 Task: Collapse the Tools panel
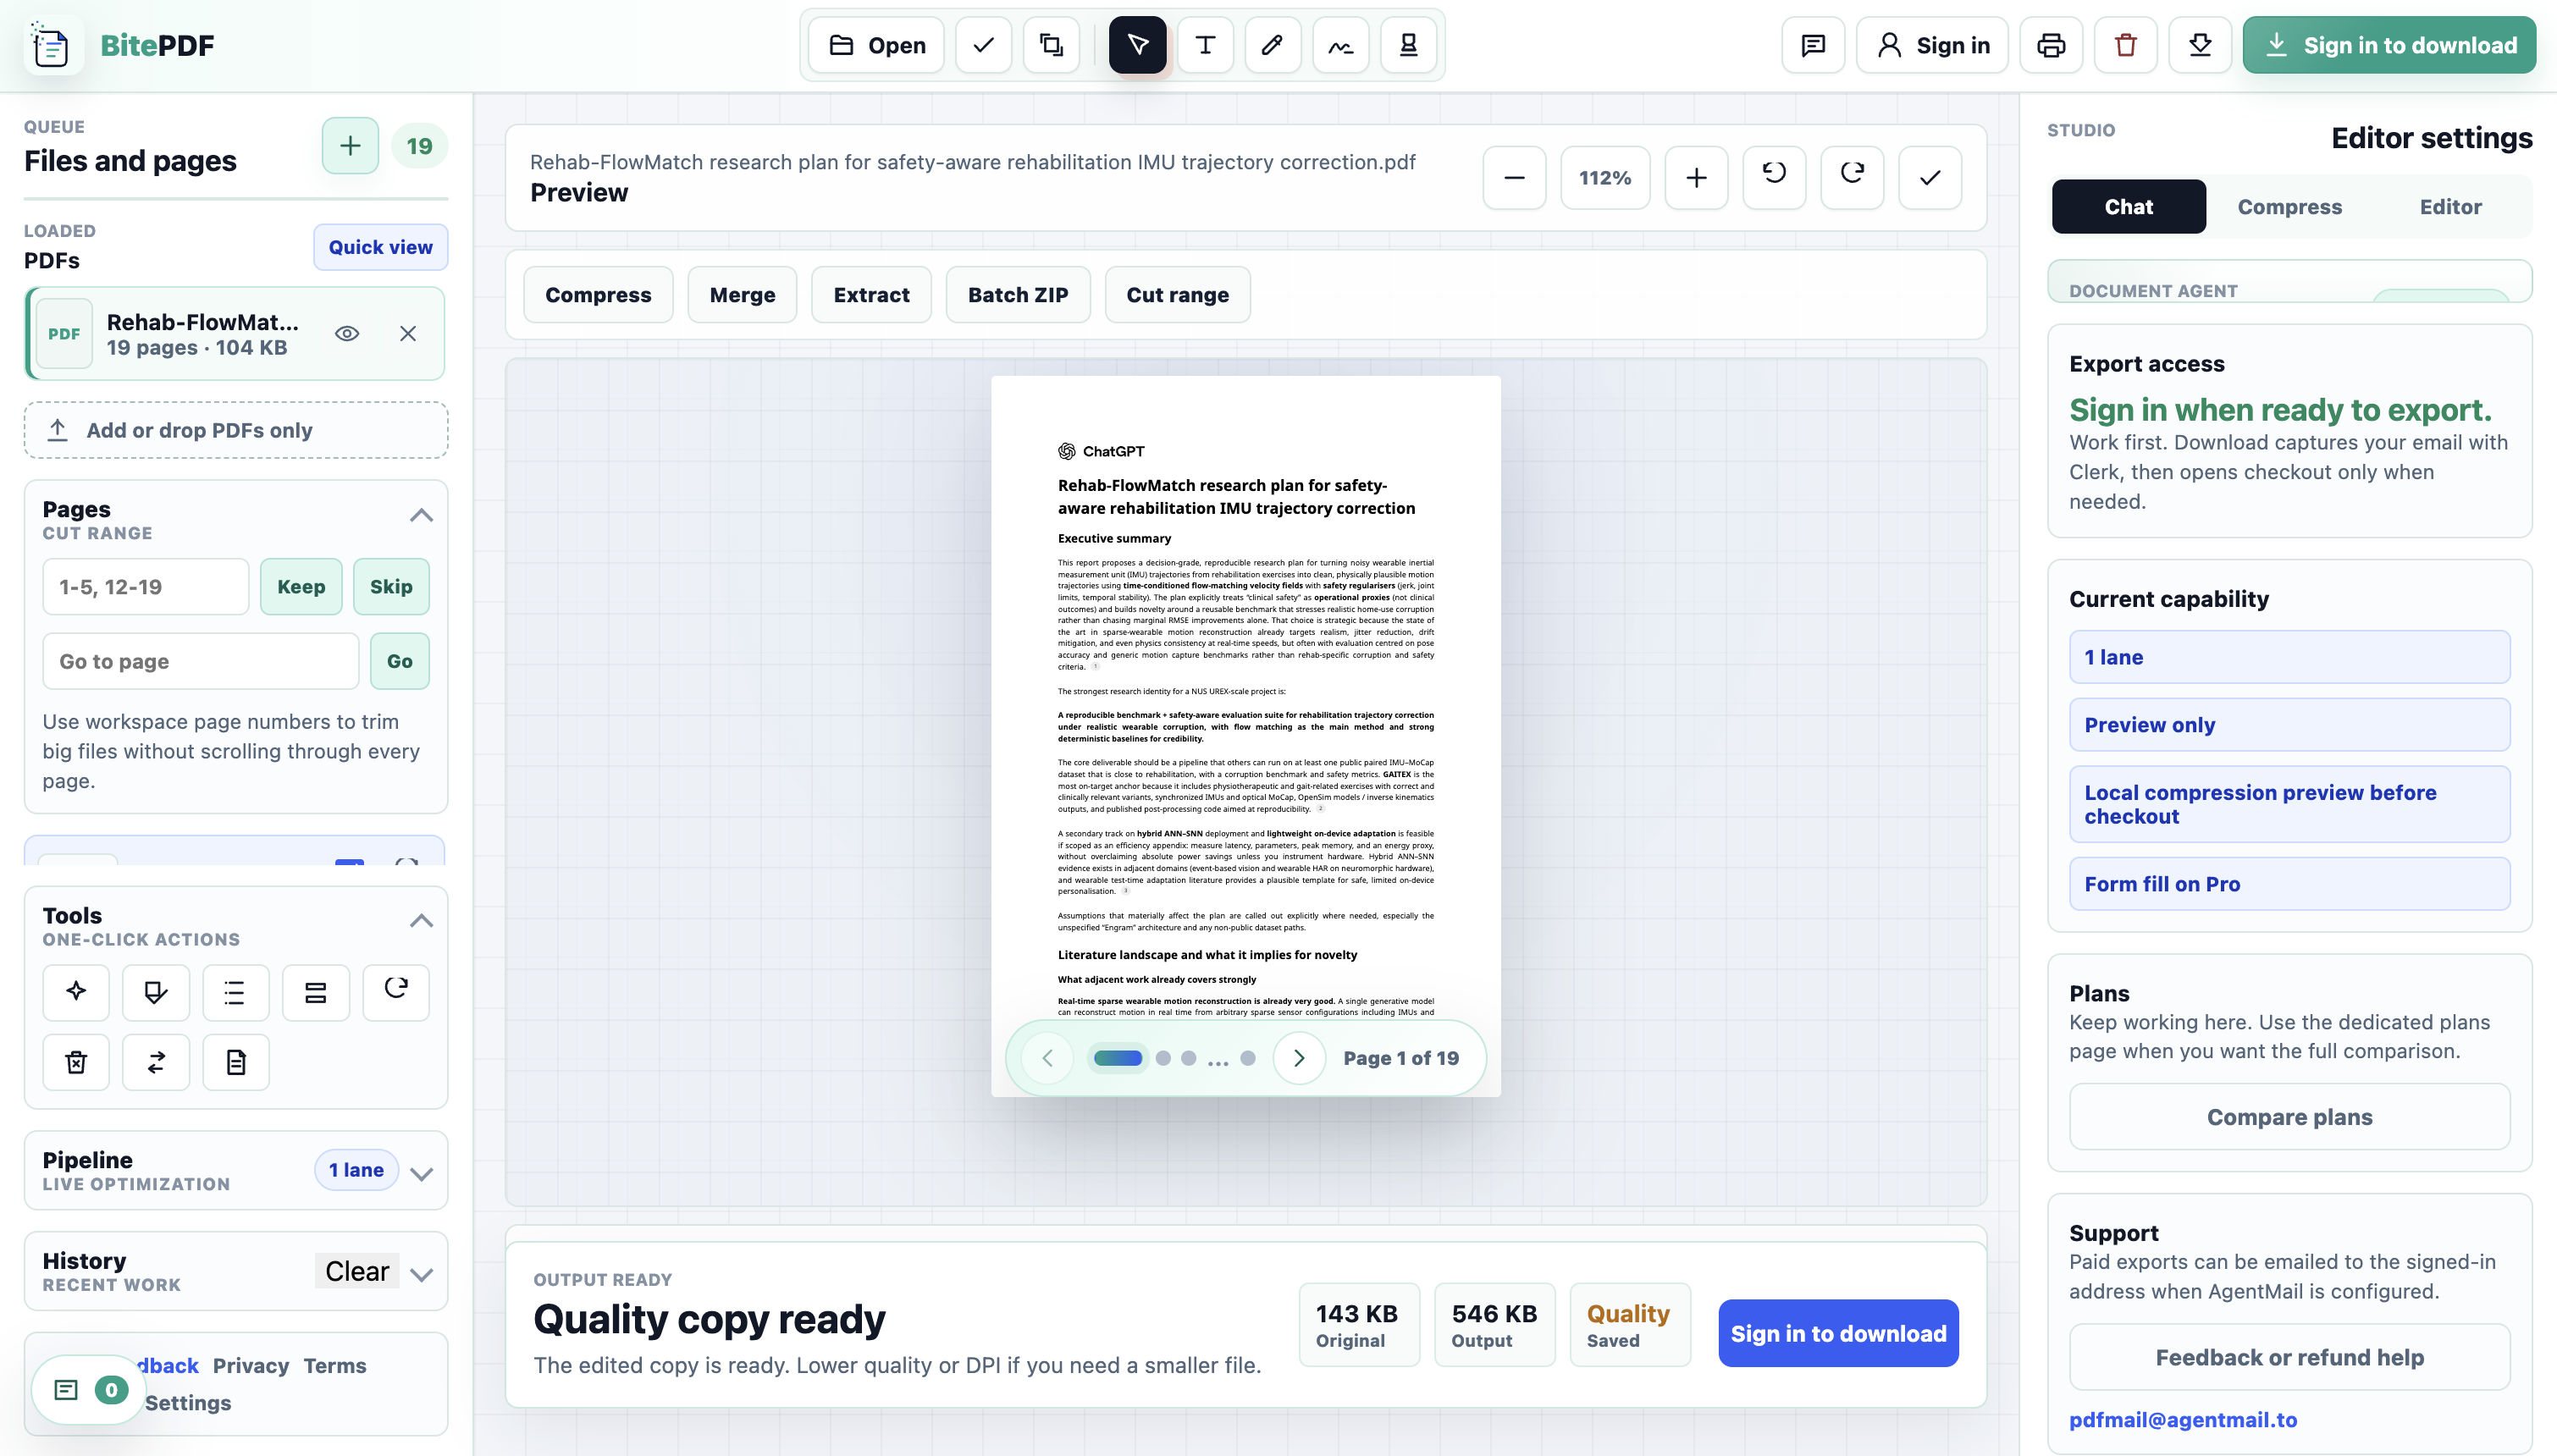coord(421,921)
